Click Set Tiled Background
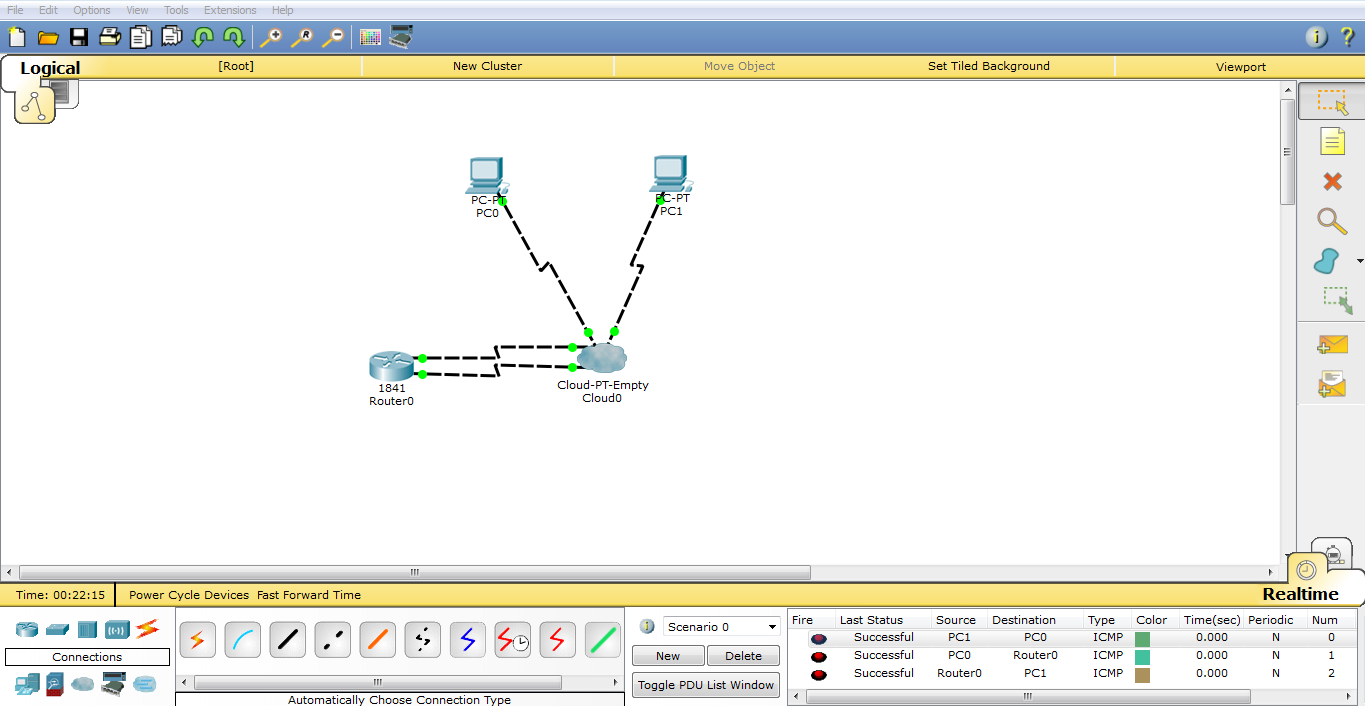The height and width of the screenshot is (706, 1365). tap(988, 66)
